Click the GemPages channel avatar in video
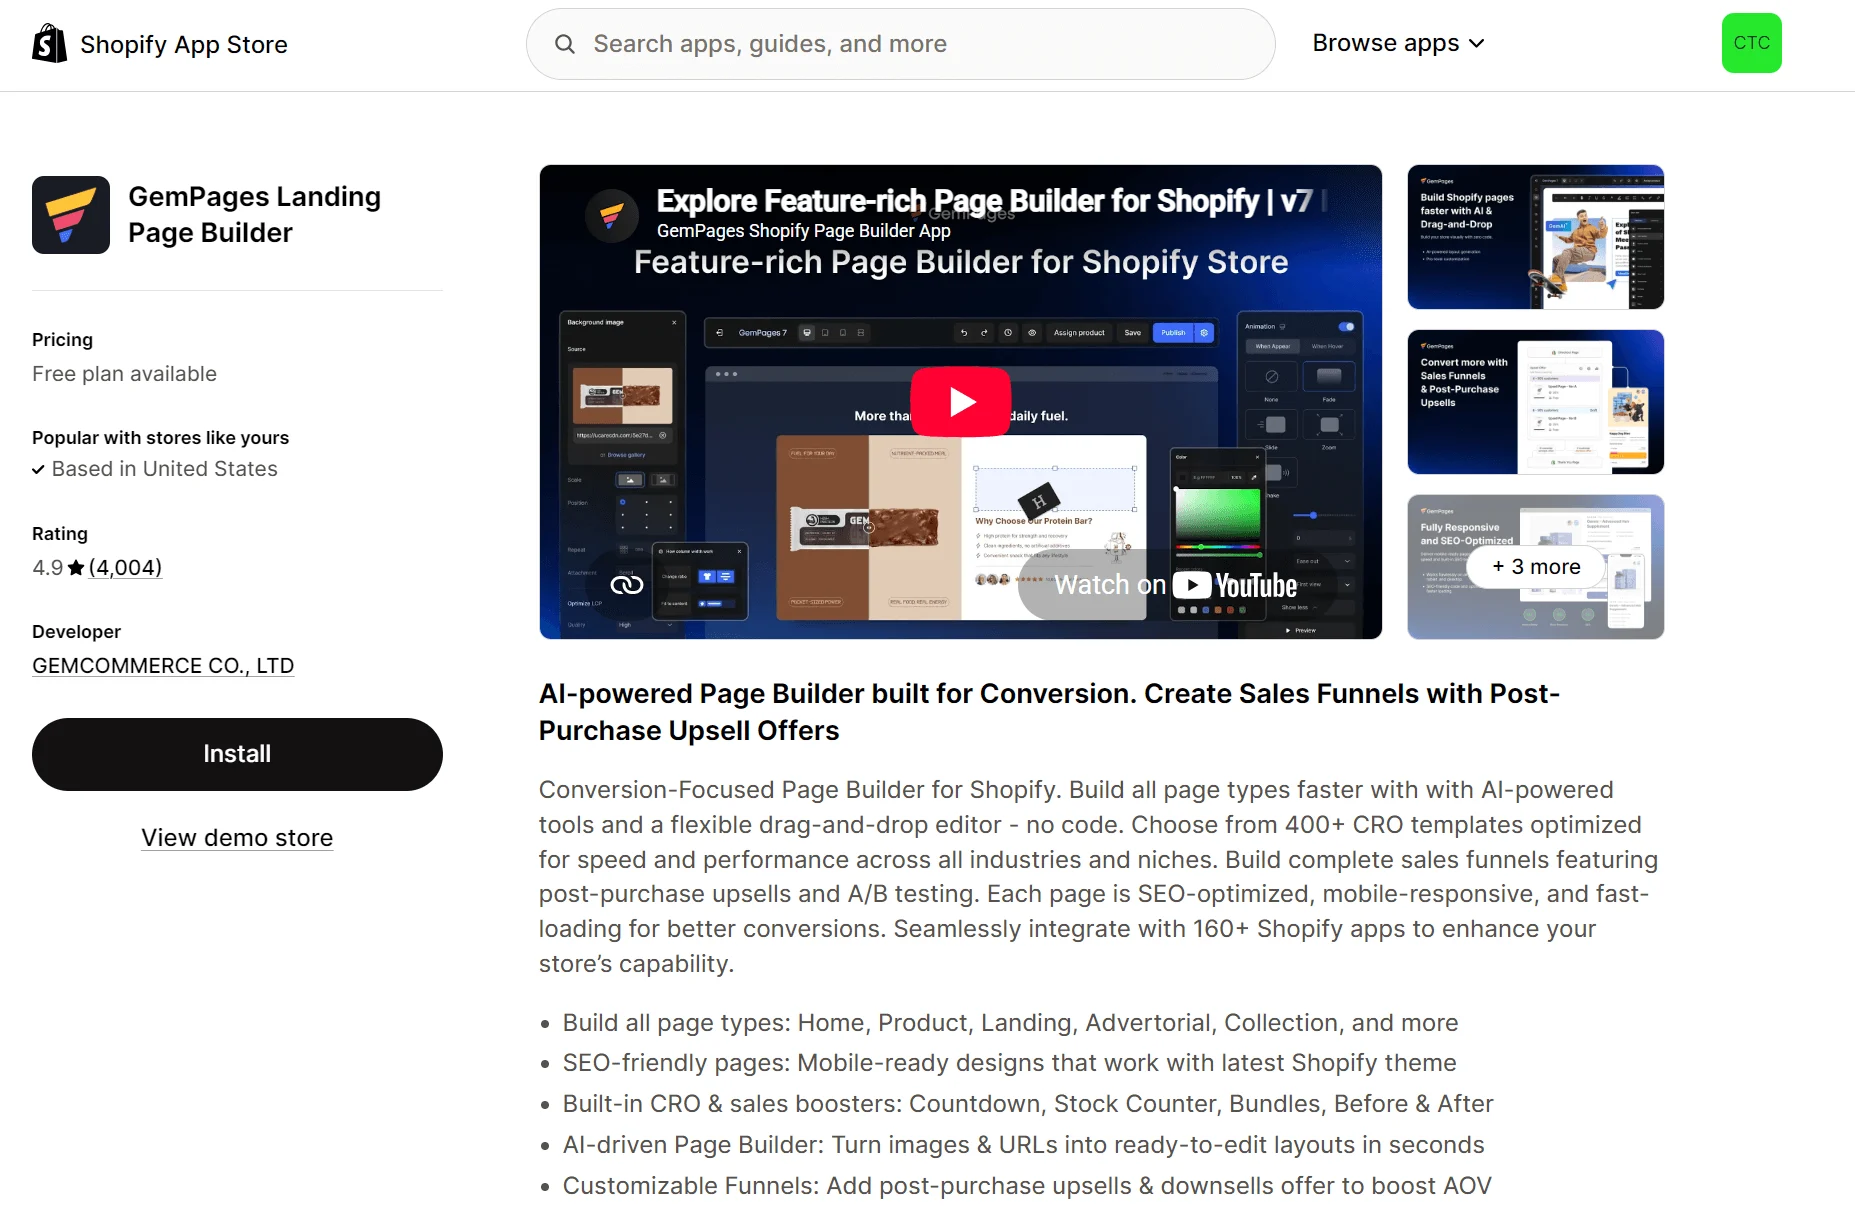The image size is (1855, 1225). 611,215
